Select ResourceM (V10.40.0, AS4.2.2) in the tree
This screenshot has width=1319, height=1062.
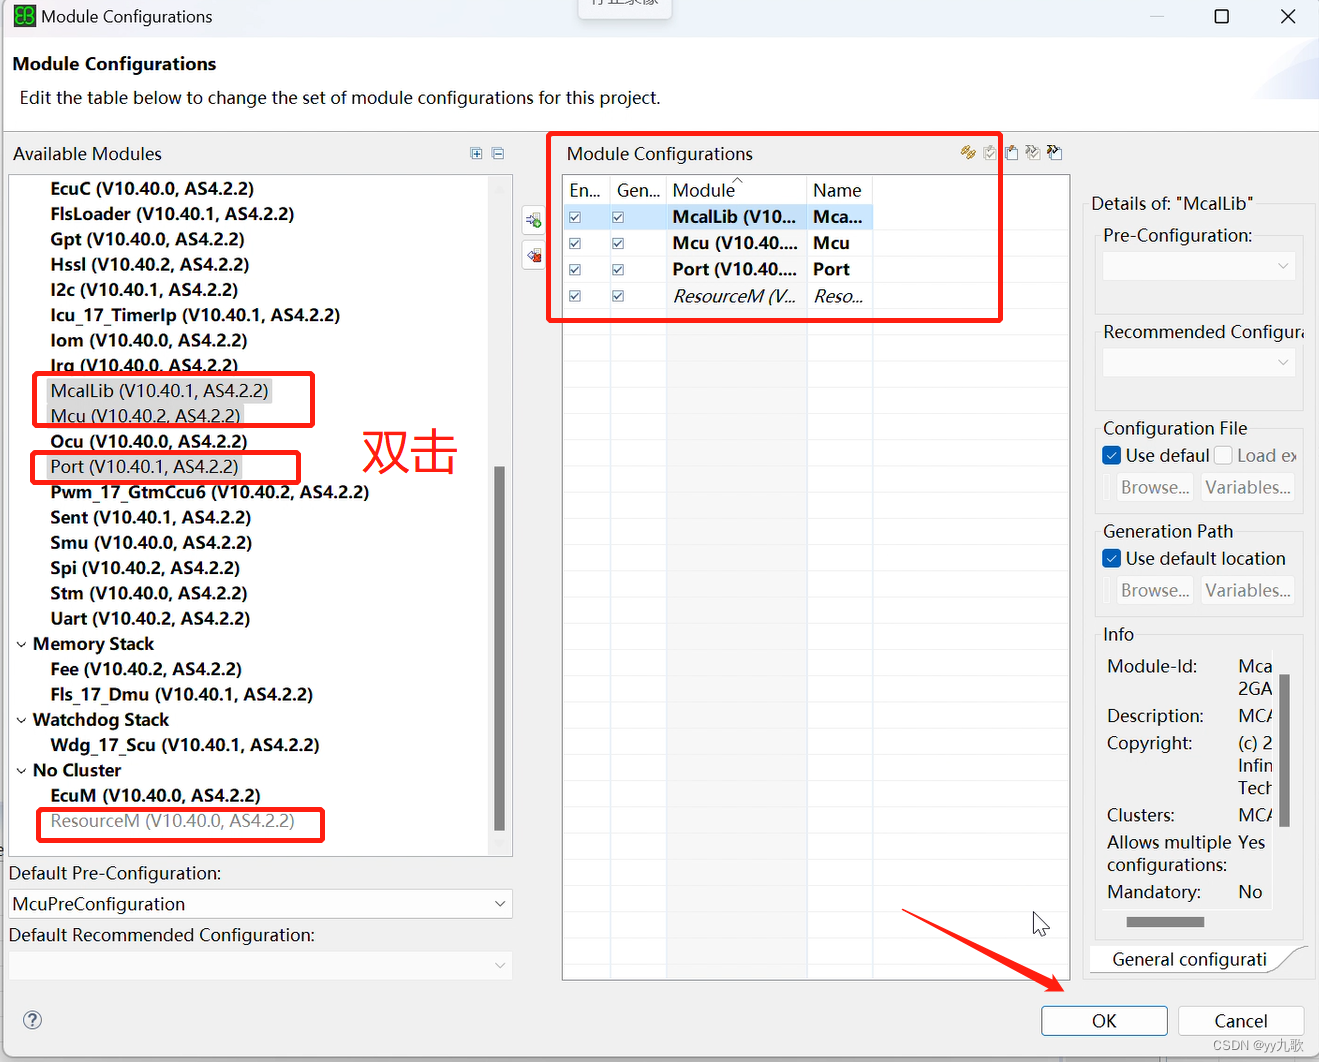point(172,821)
